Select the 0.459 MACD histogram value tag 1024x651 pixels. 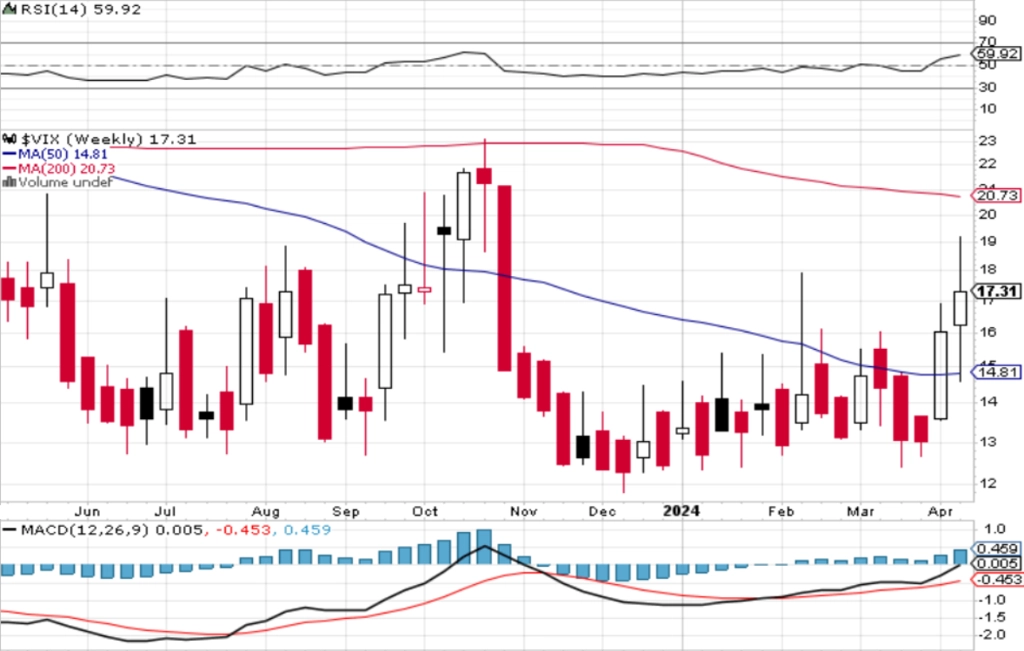[997, 548]
